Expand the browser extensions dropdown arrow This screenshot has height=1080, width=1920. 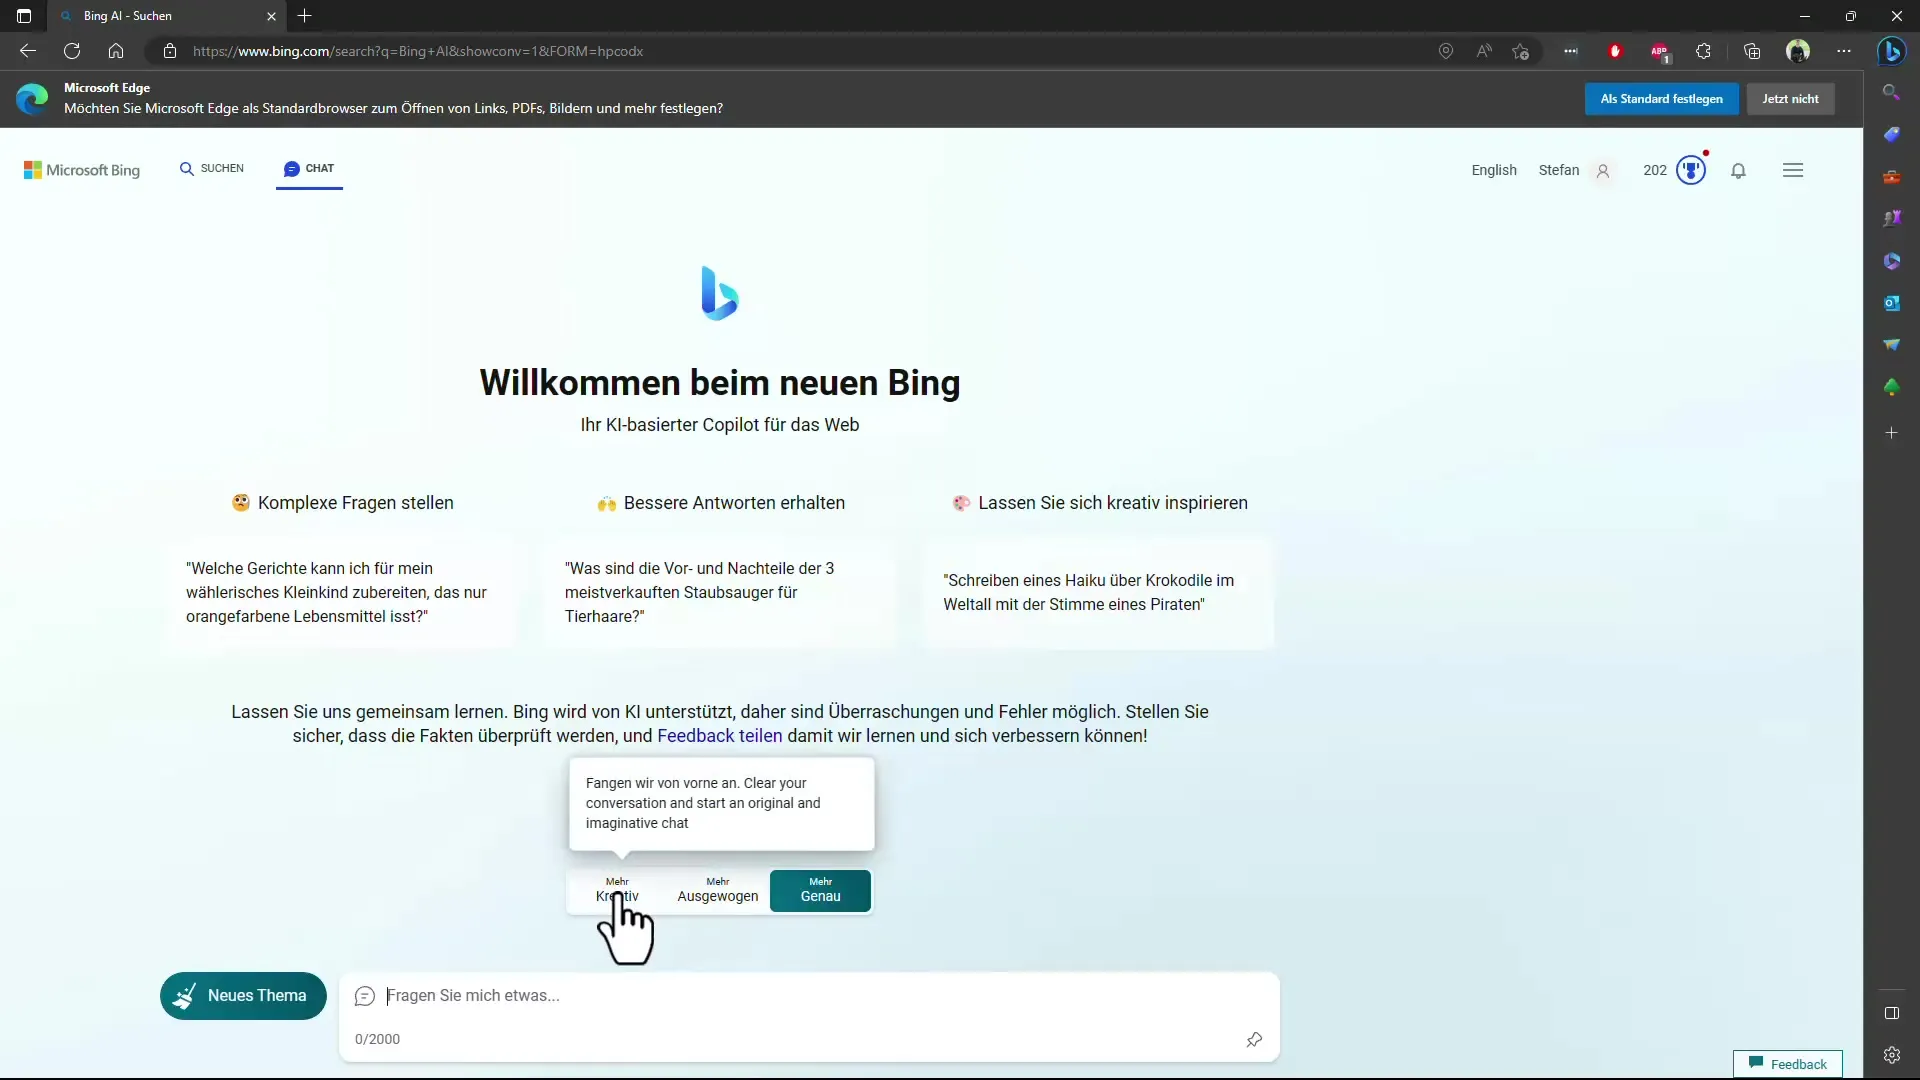tap(1705, 50)
